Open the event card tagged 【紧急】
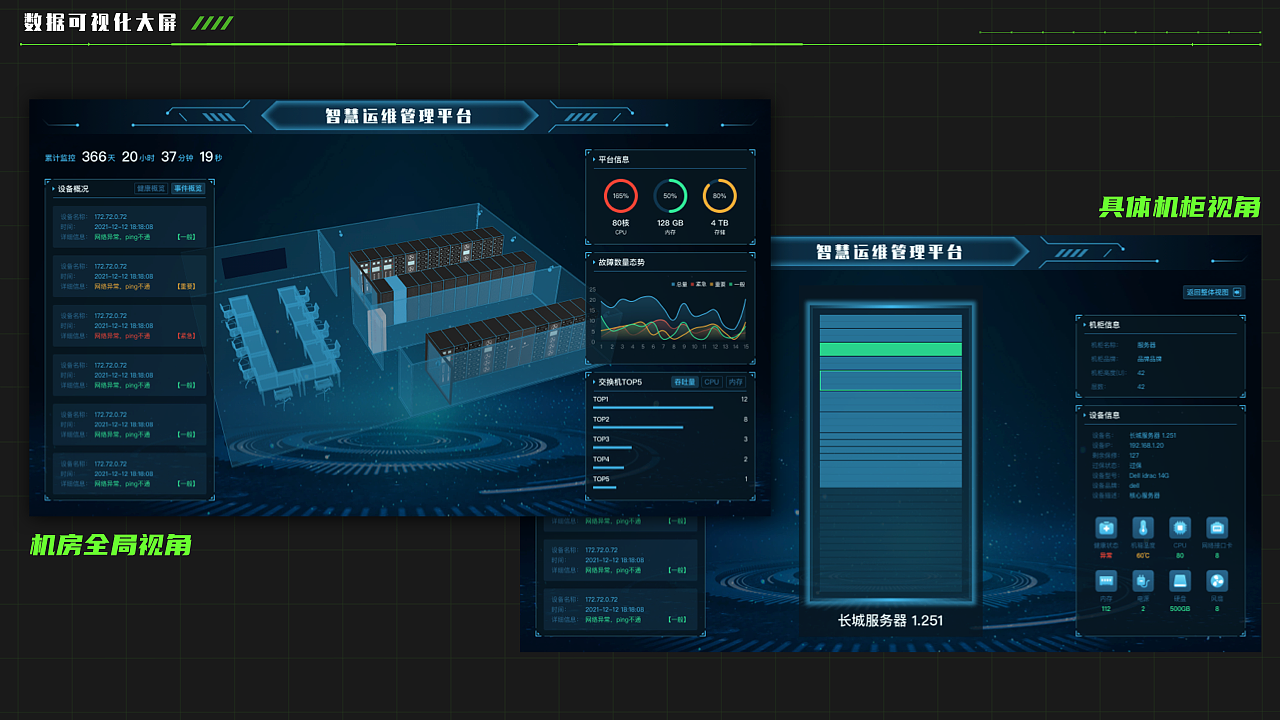This screenshot has height=720, width=1280. tap(130, 325)
